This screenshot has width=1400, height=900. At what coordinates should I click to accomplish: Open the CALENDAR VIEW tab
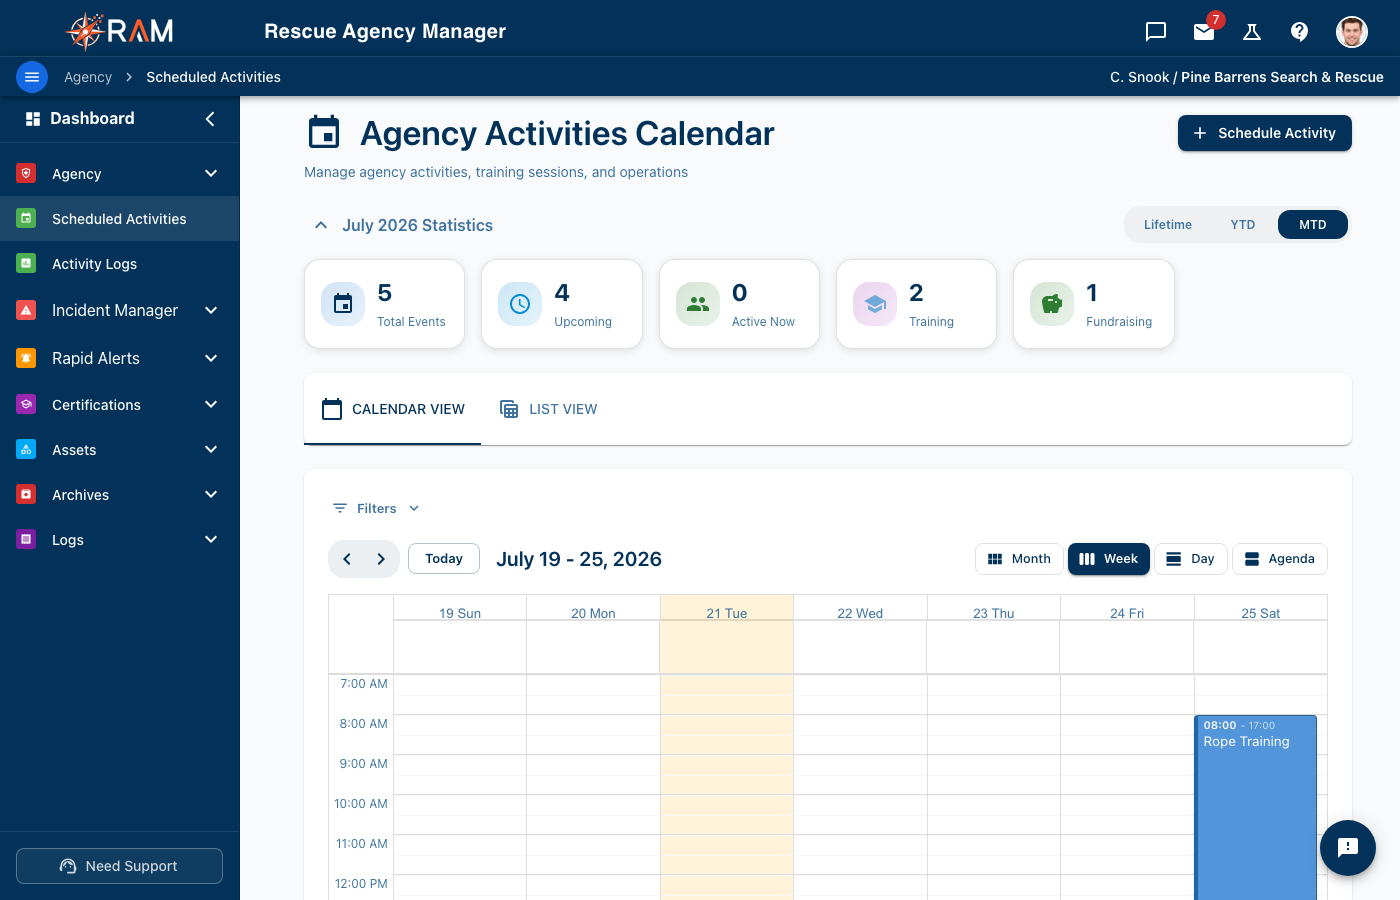(393, 409)
